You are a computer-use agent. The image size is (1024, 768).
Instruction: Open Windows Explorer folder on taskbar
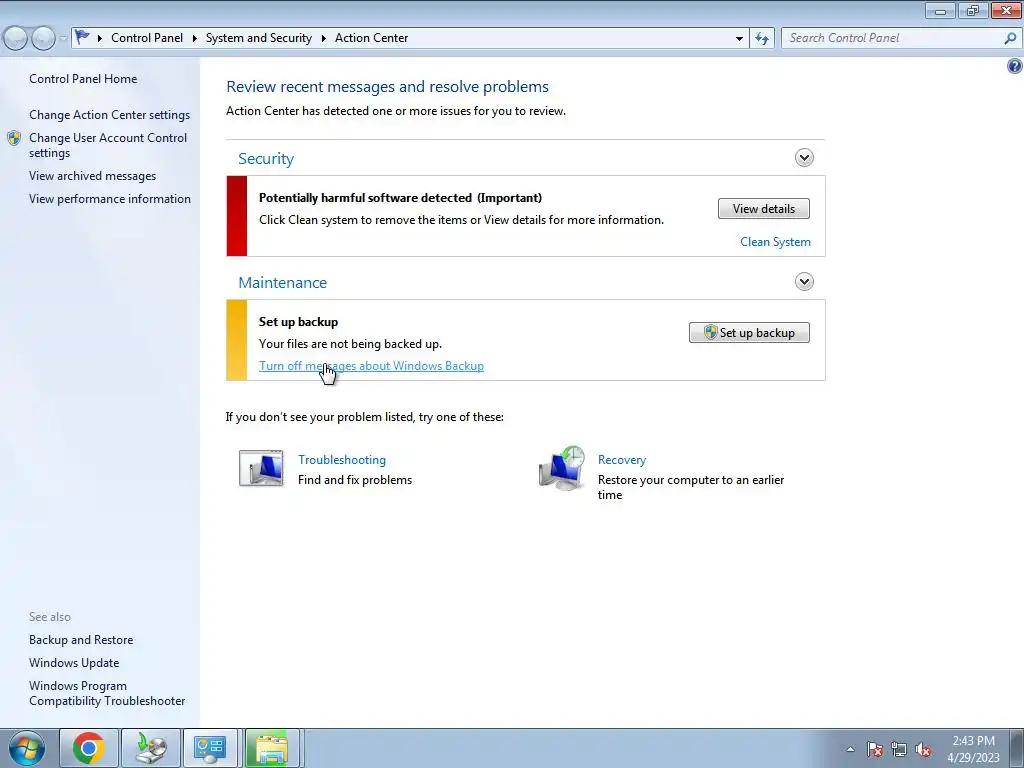(272, 748)
